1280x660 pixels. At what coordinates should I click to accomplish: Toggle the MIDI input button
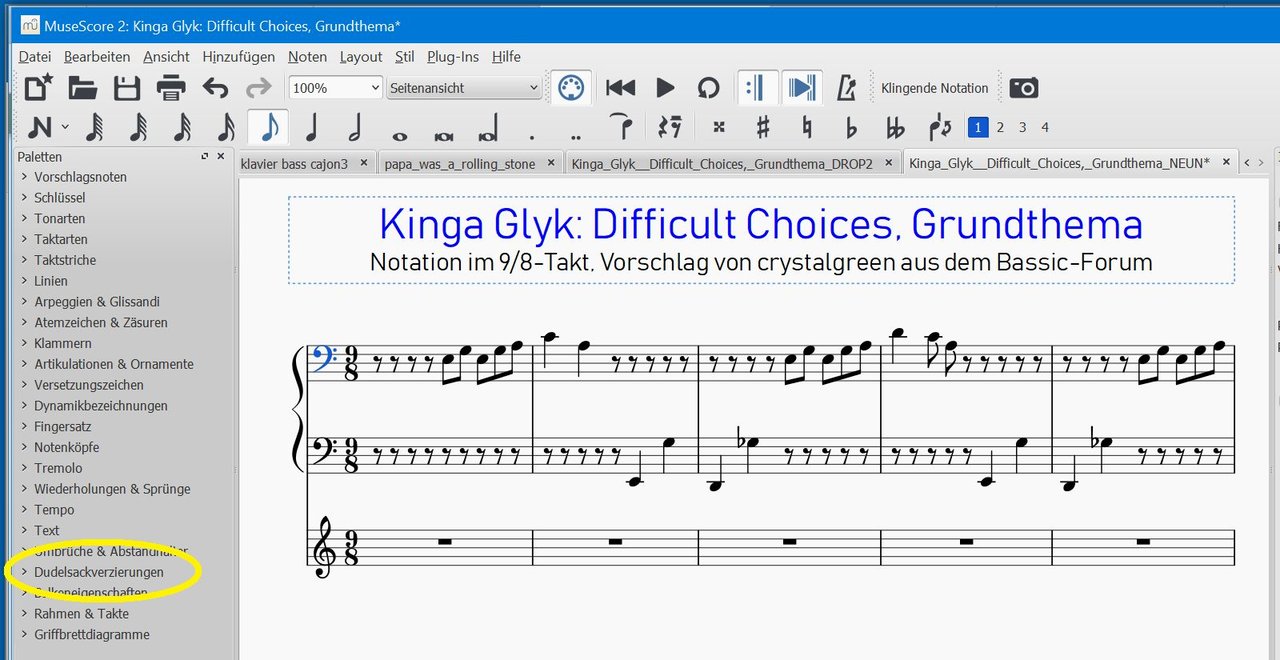570,88
